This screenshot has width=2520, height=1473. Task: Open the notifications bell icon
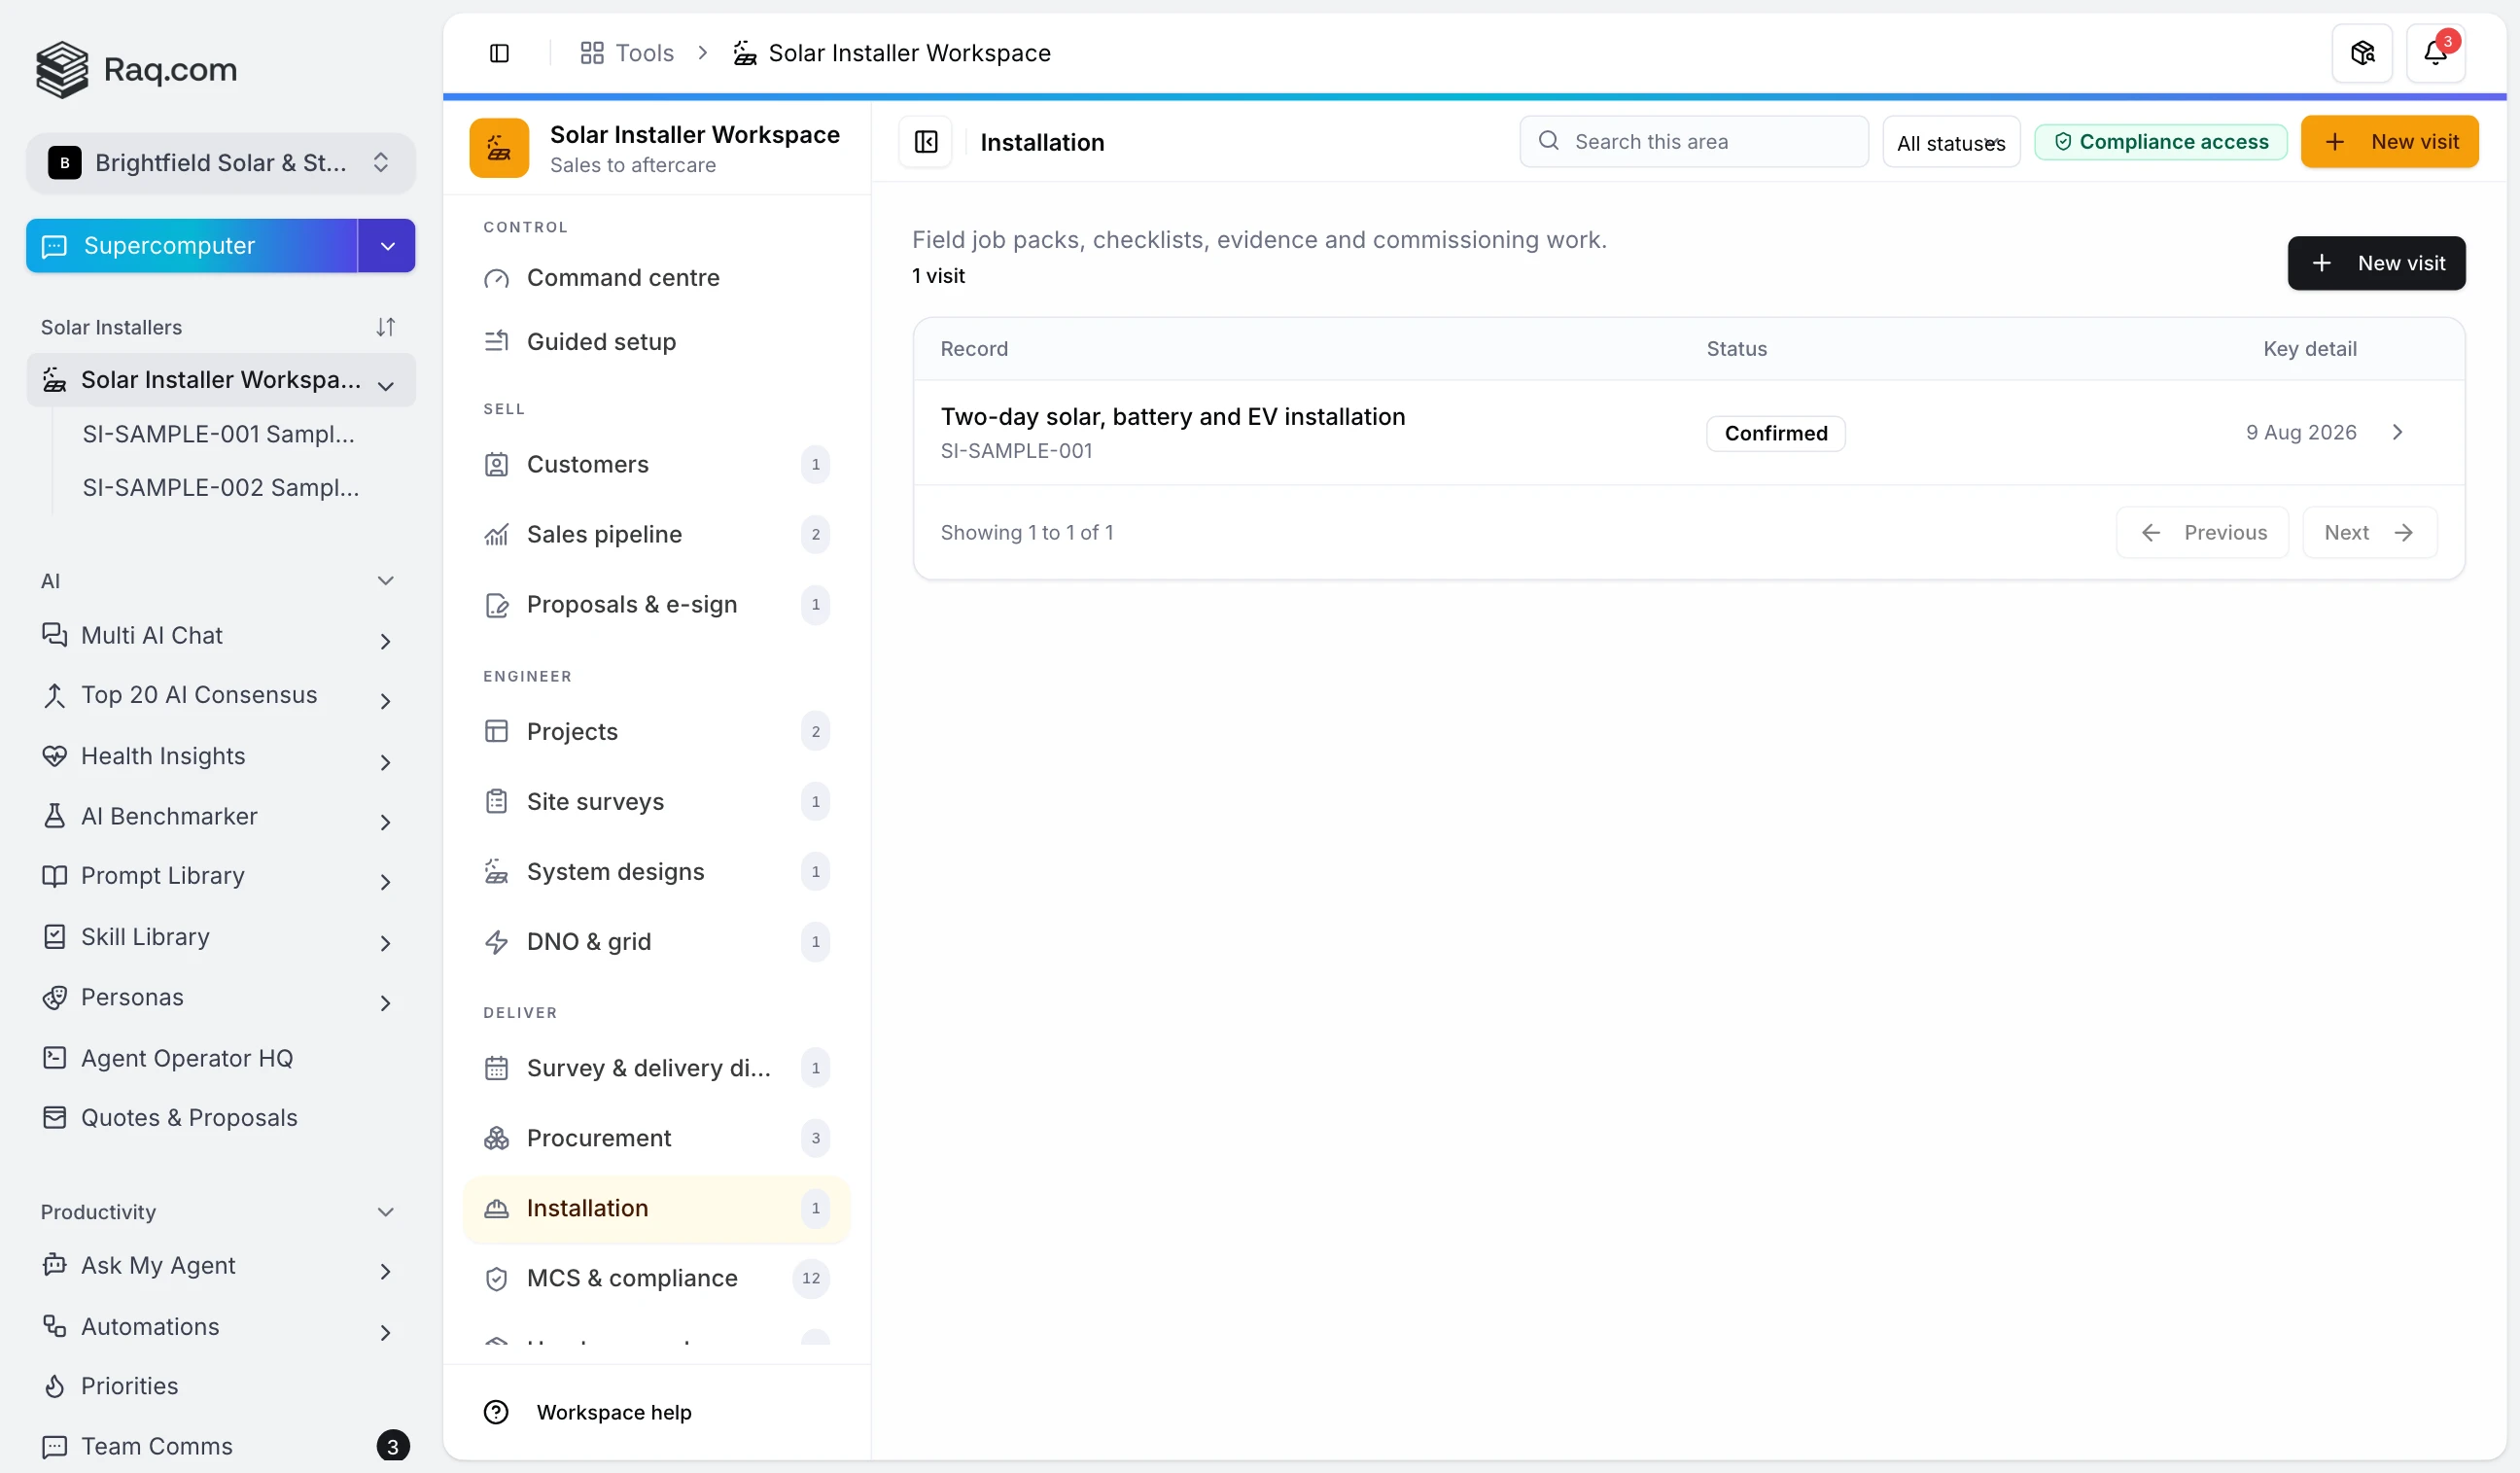(x=2436, y=53)
